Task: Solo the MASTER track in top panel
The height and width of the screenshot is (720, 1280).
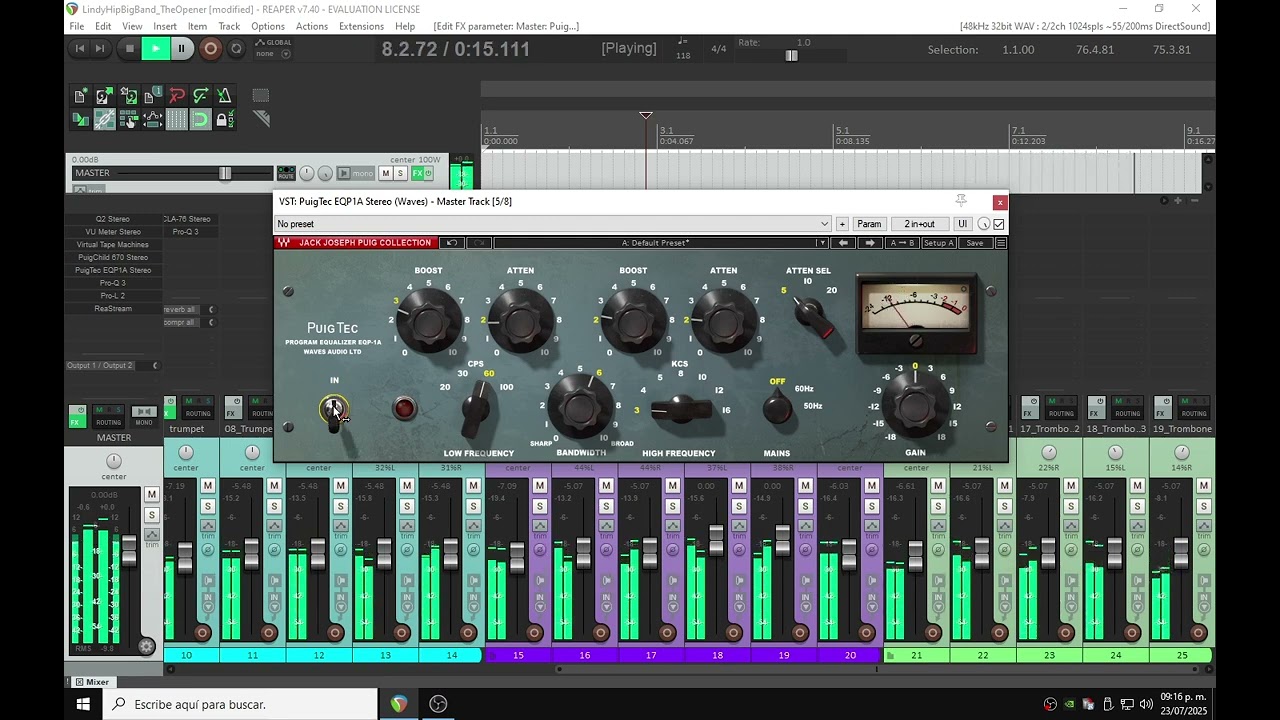Action: (x=400, y=173)
